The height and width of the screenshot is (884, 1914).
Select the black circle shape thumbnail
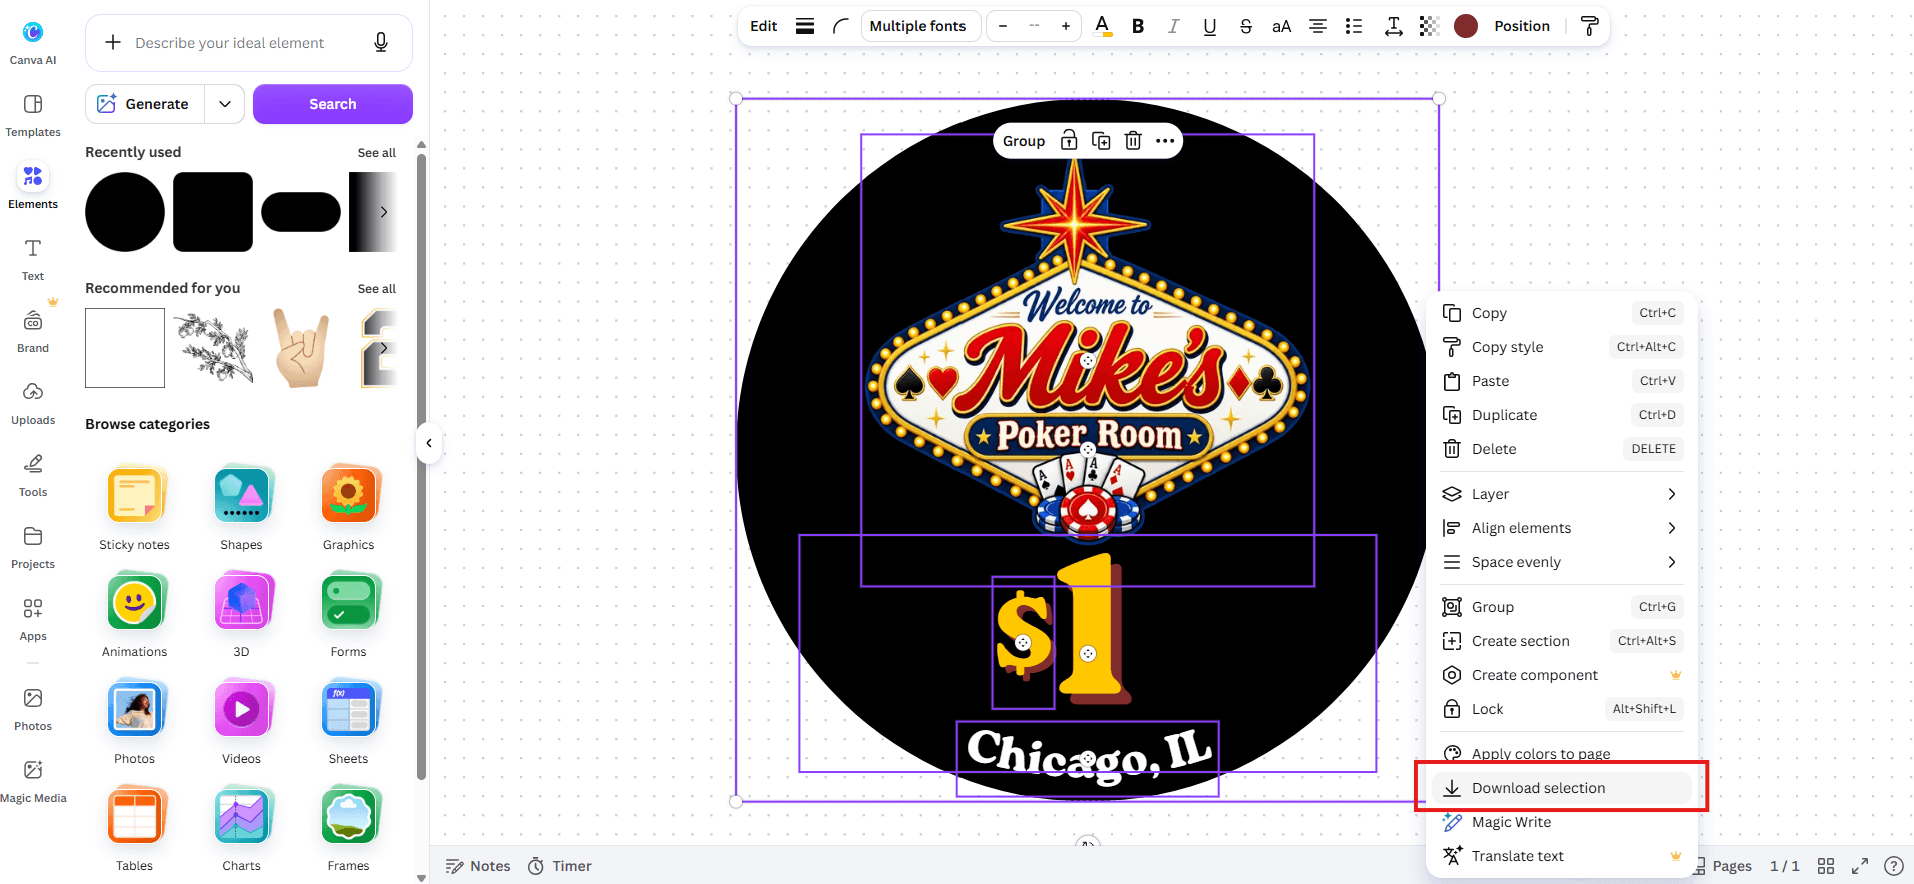click(125, 212)
